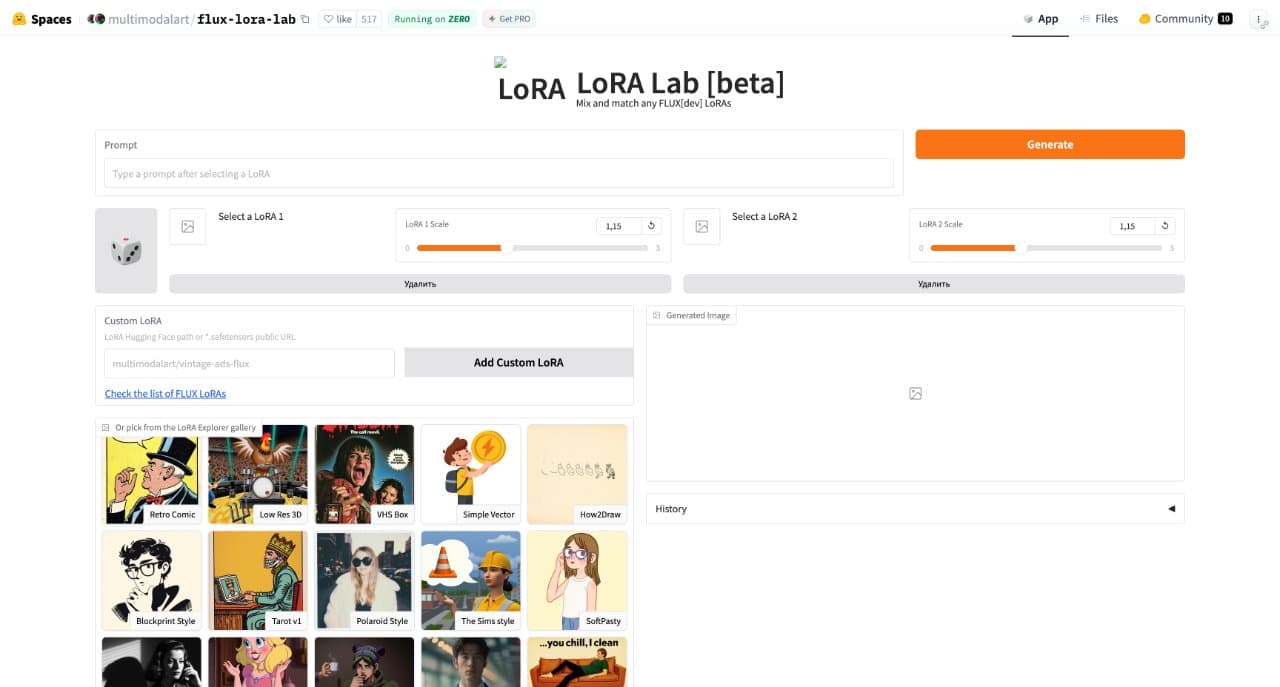Click the LoRA 2 Scale number box
1280x687 pixels.
(1133, 226)
